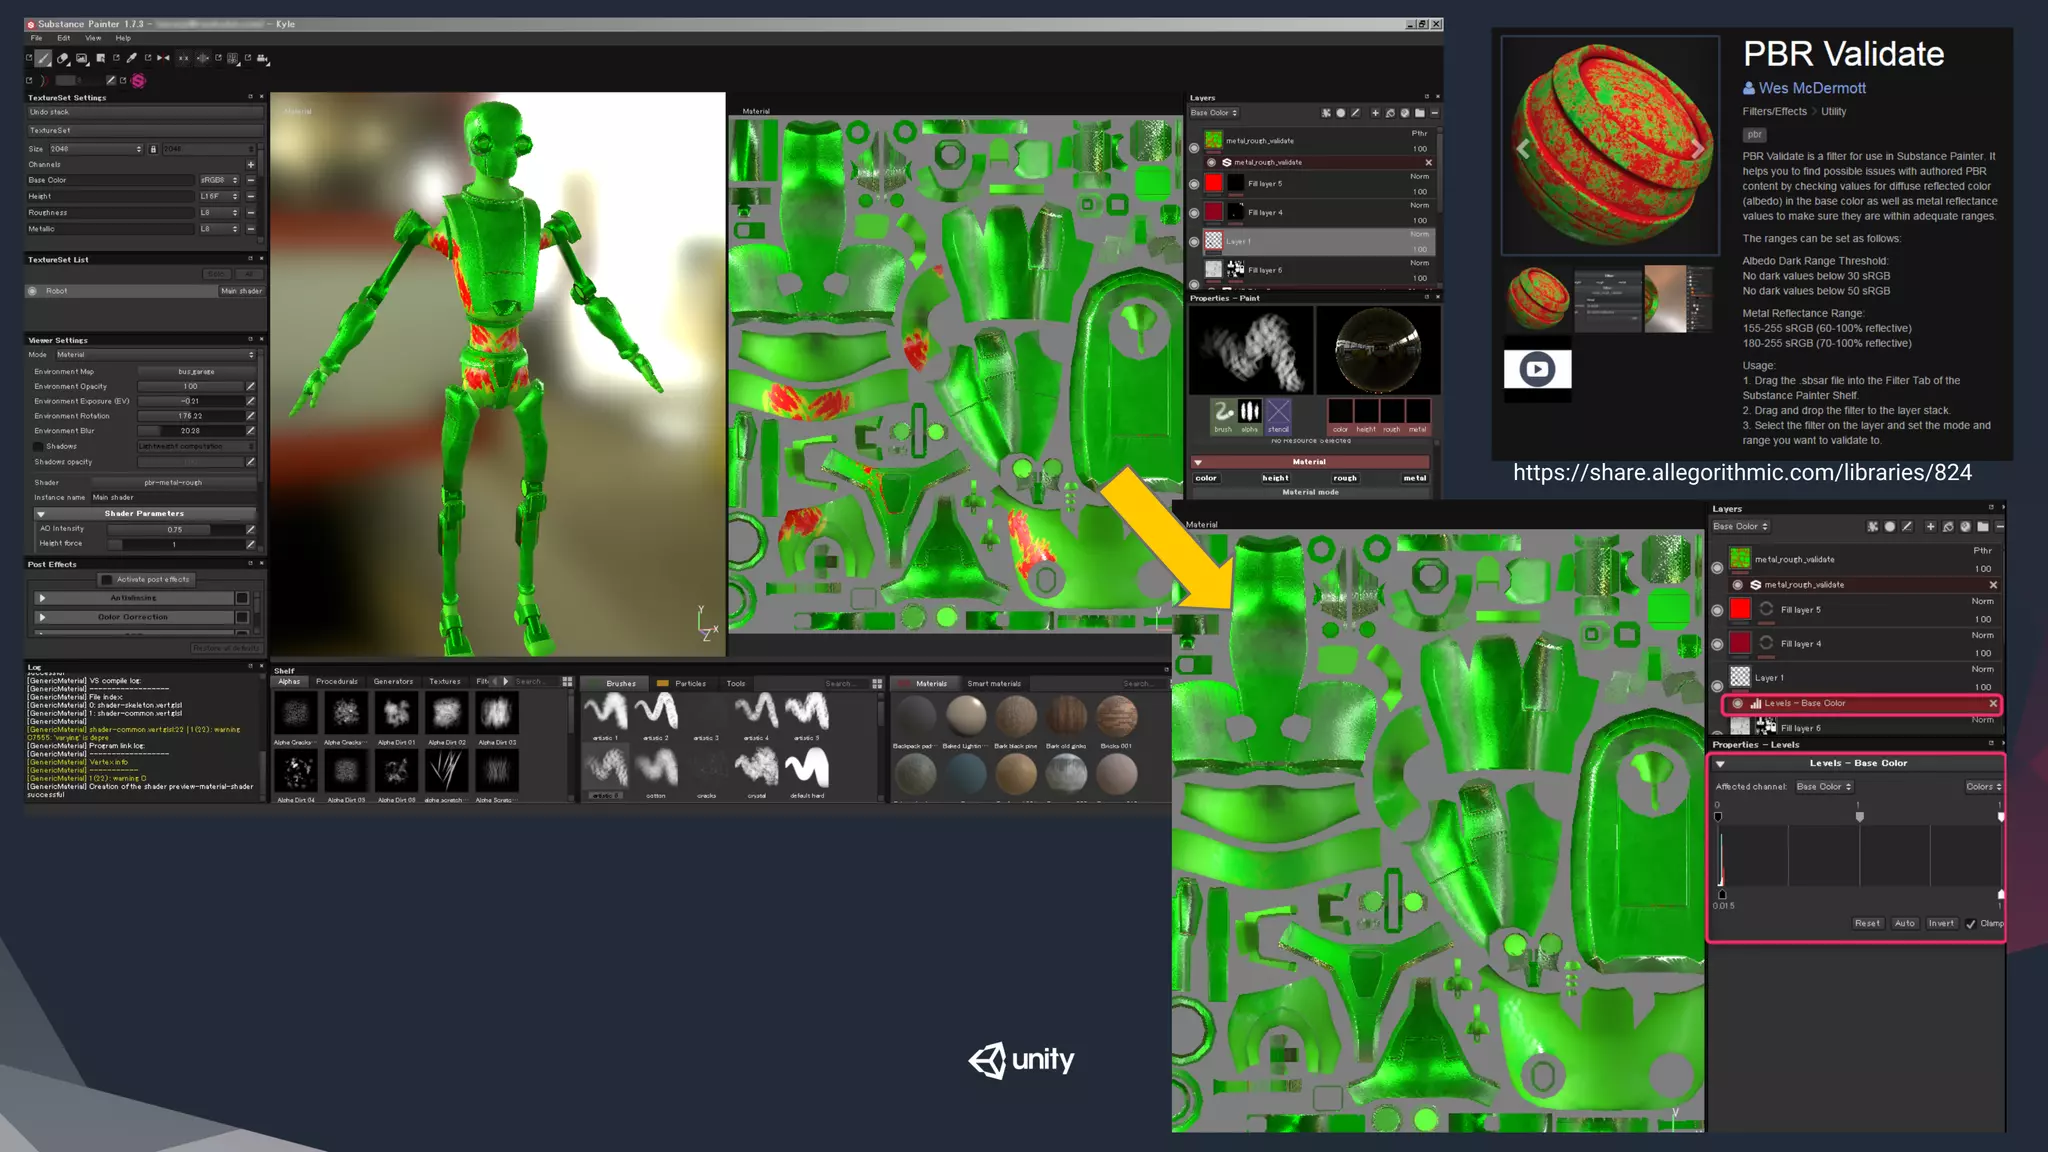Lock the TextureSet size ratio icon
The image size is (2048, 1152).
[153, 149]
